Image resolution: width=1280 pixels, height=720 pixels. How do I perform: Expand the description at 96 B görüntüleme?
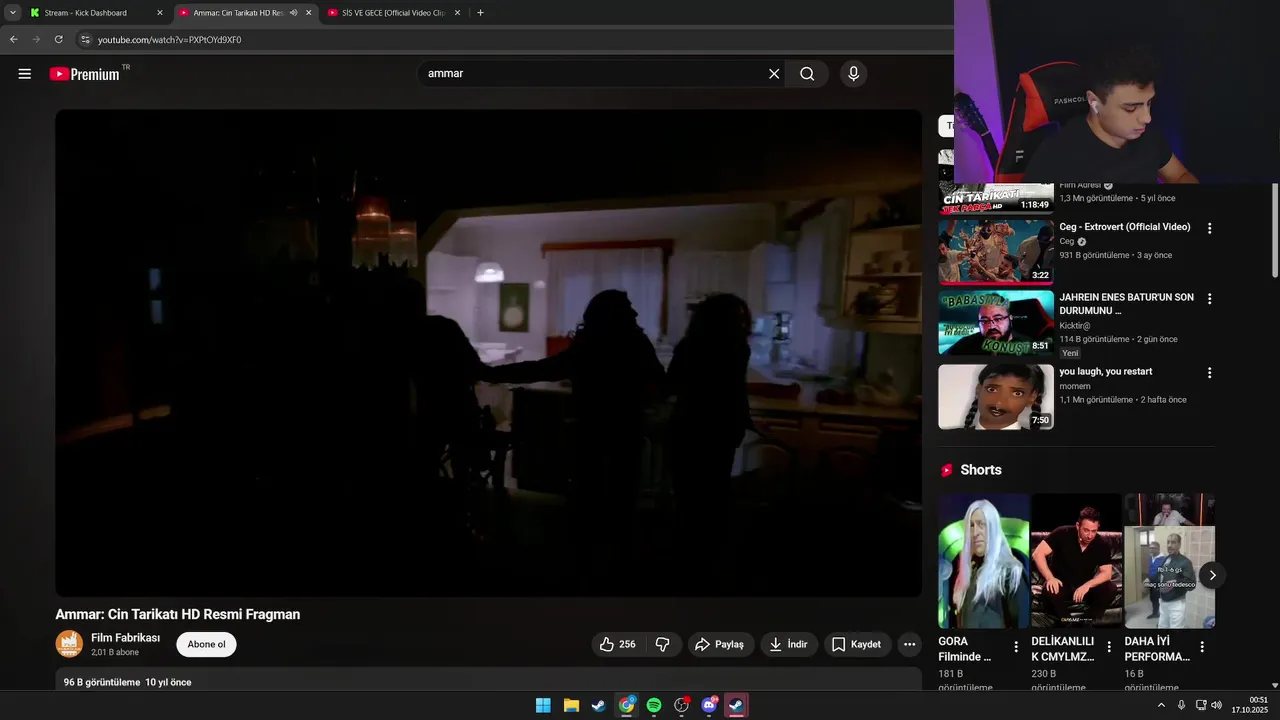488,680
